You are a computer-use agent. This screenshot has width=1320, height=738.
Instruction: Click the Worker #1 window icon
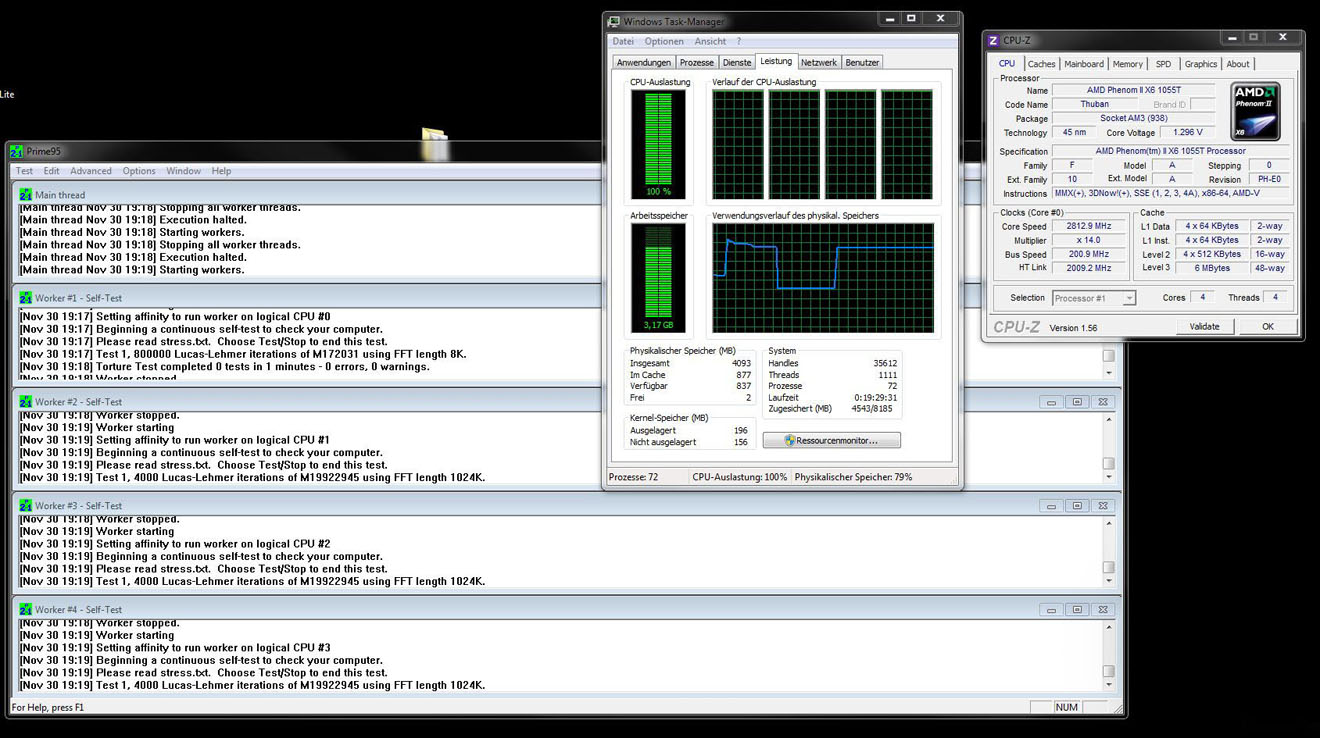point(26,298)
